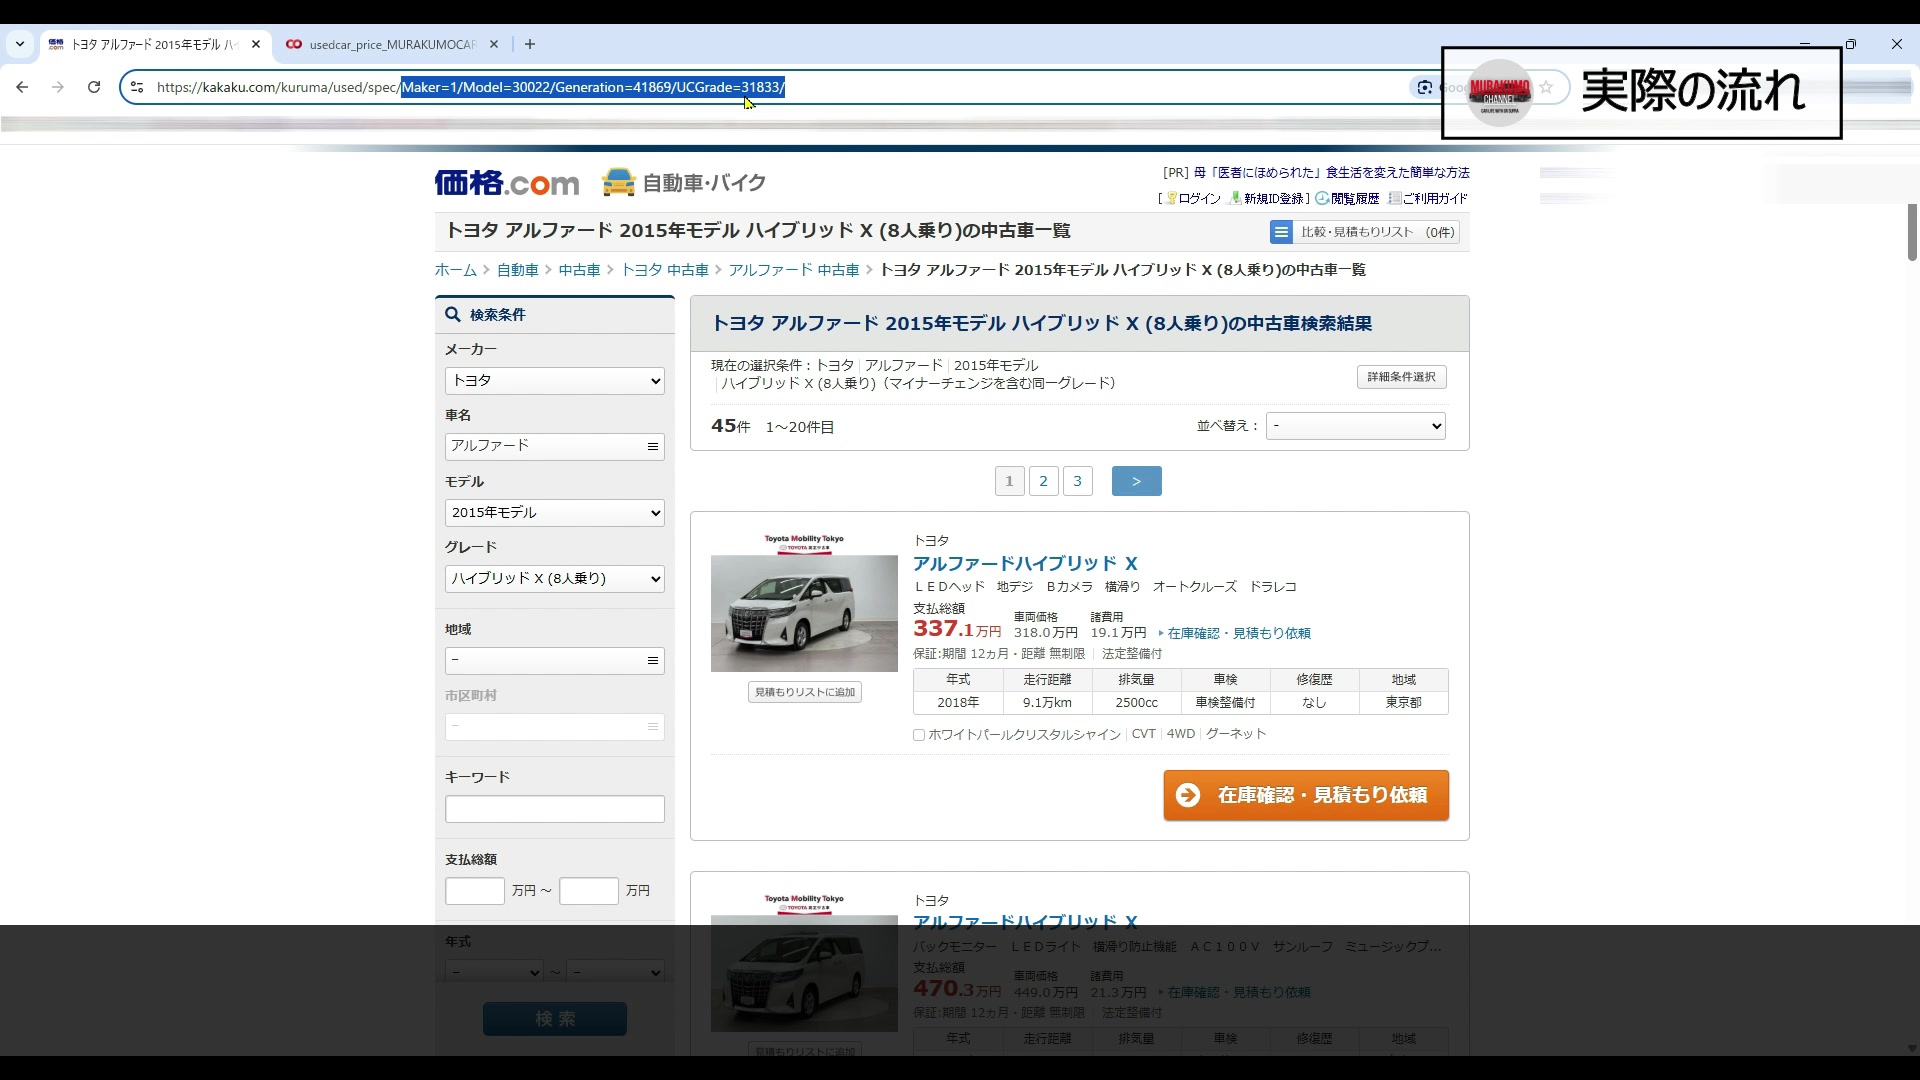Click the トヨタ 中古車 breadcrumb link

665,270
